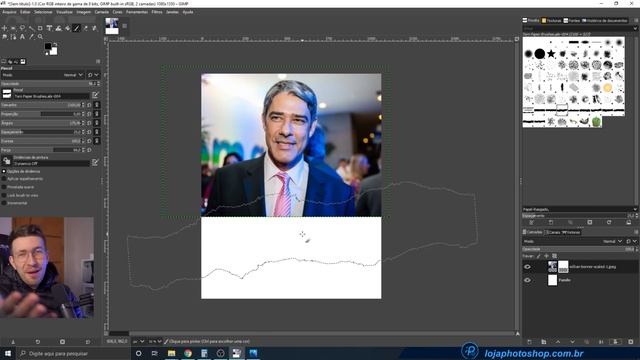Viewport: 640px width, 360px height.
Task: Open the Cores menu
Action: pos(117,12)
